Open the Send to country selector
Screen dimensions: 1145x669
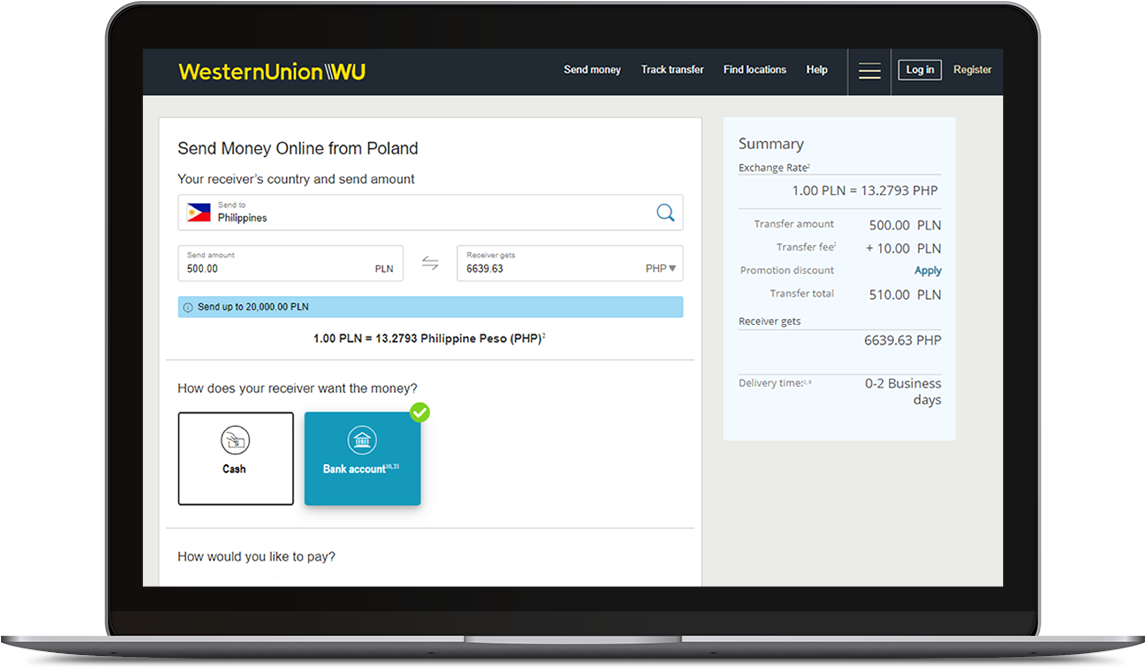click(x=430, y=213)
